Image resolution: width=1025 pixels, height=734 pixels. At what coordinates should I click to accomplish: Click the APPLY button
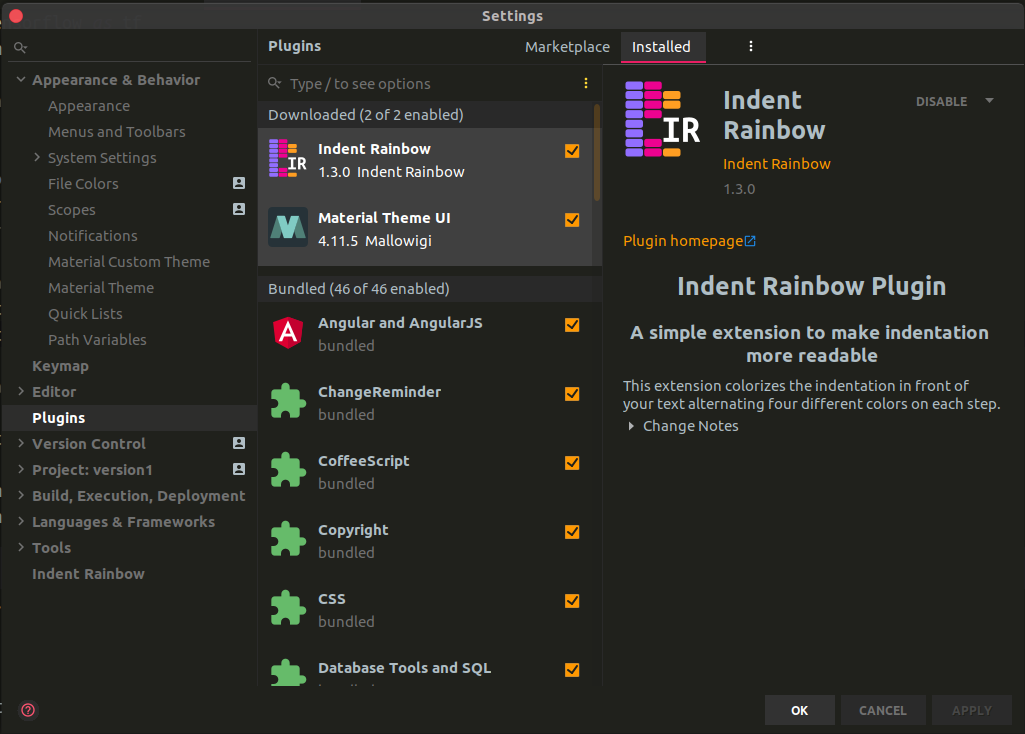tap(971, 710)
